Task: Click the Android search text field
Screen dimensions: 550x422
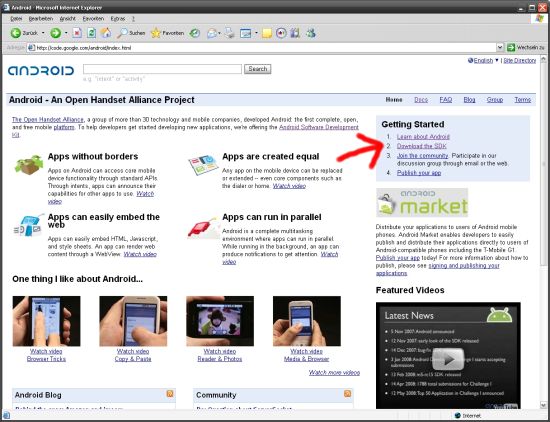Action: 162,69
